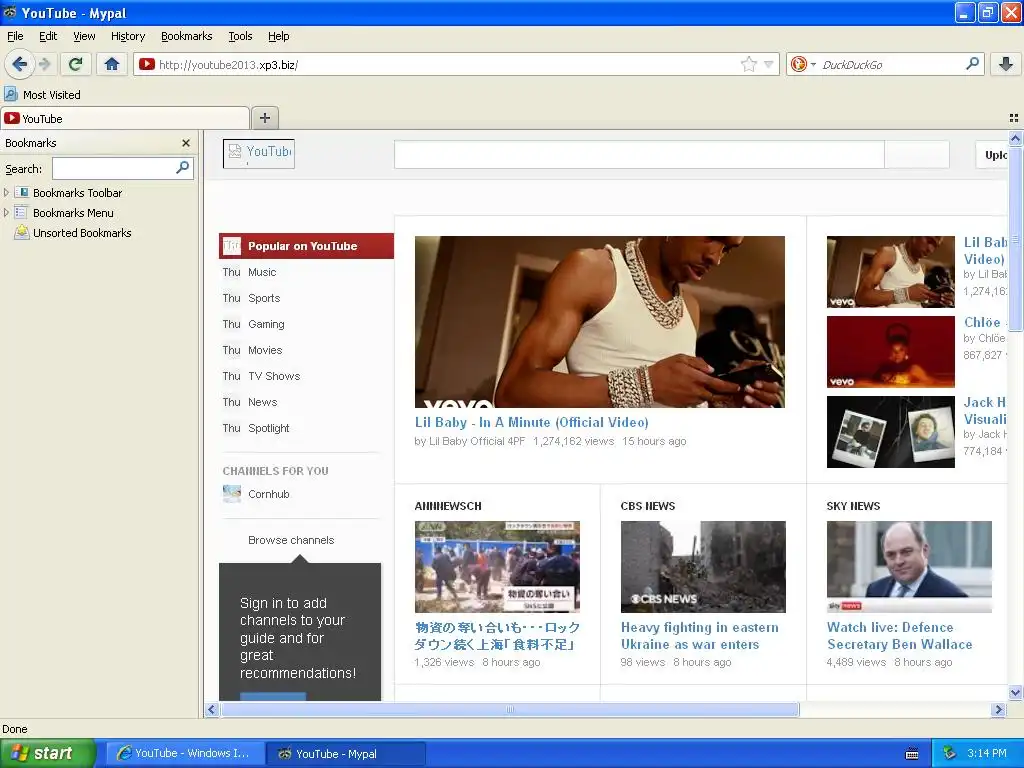Close the Bookmarks sidebar
1024x768 pixels.
coord(185,142)
